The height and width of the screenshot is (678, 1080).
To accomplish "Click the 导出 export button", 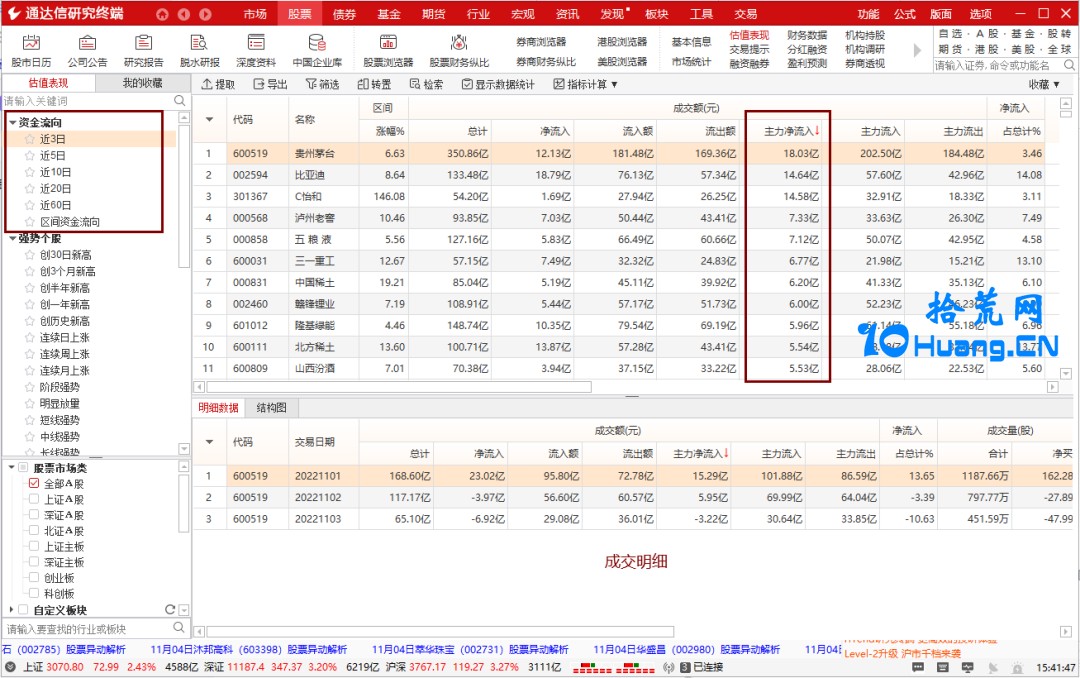I will (270, 84).
